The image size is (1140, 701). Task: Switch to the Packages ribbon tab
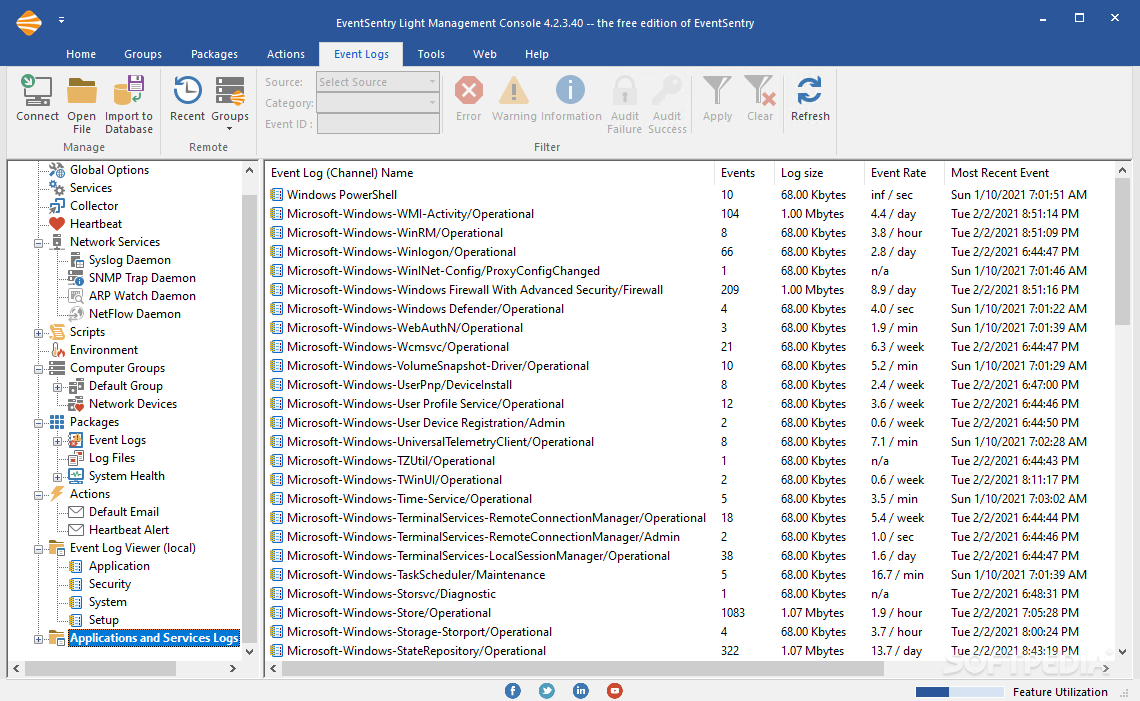[x=214, y=54]
